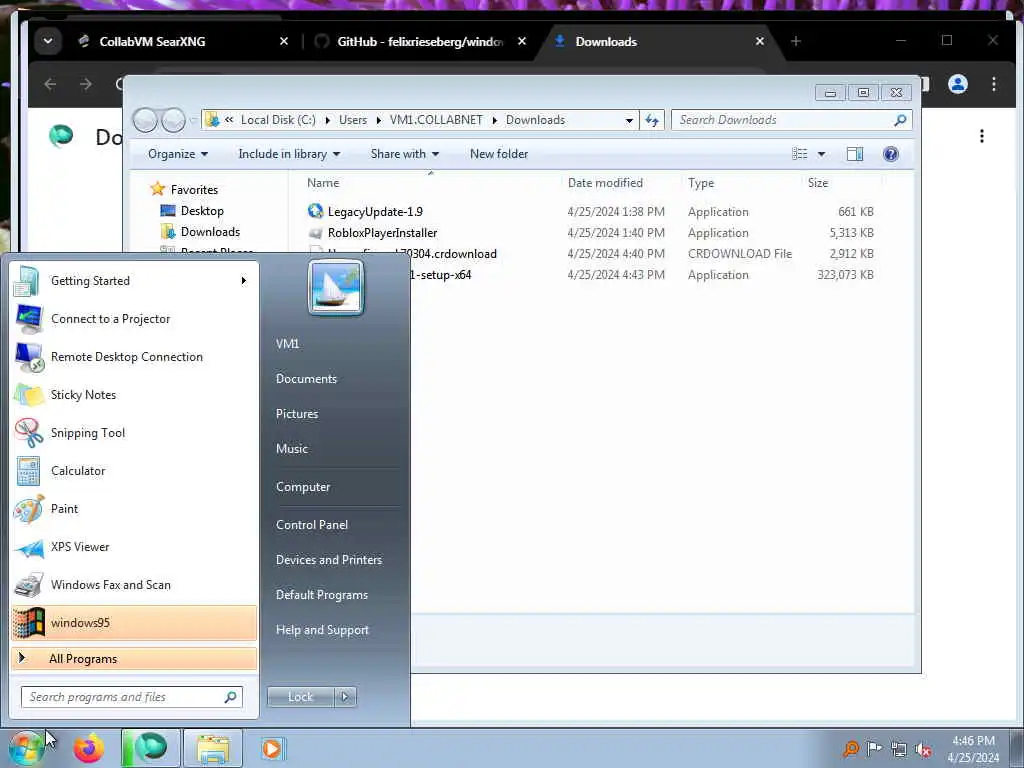
Task: Open Pictures from Start menu
Action: (x=297, y=414)
